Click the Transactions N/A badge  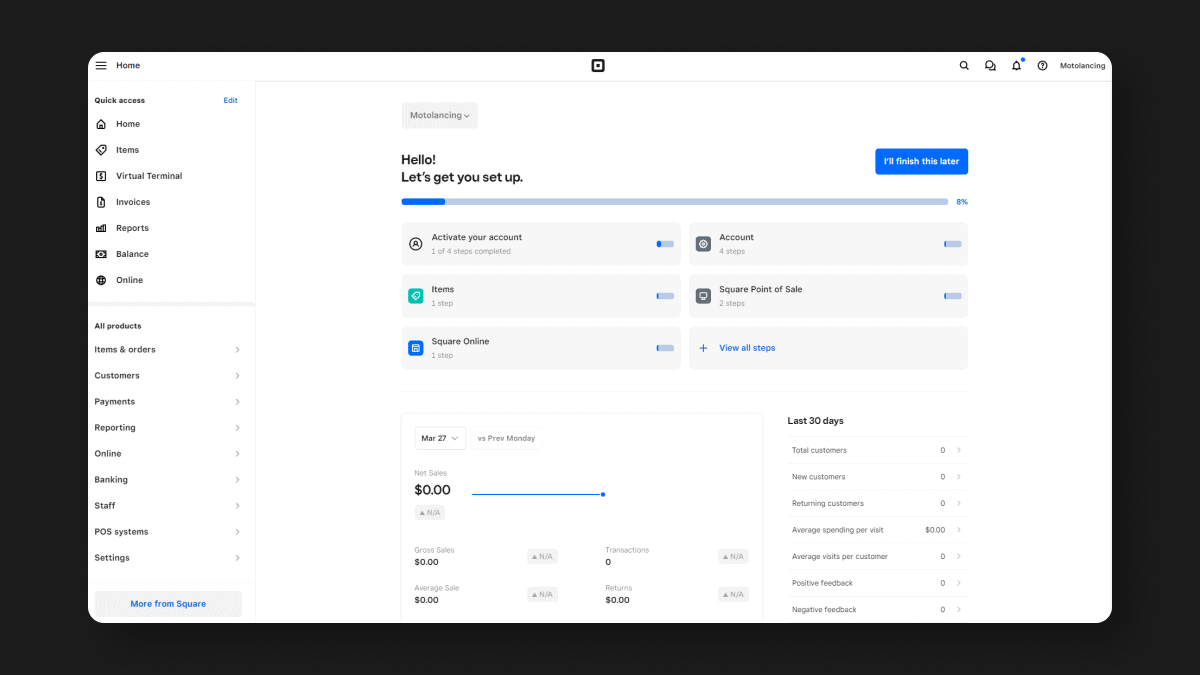(733, 556)
